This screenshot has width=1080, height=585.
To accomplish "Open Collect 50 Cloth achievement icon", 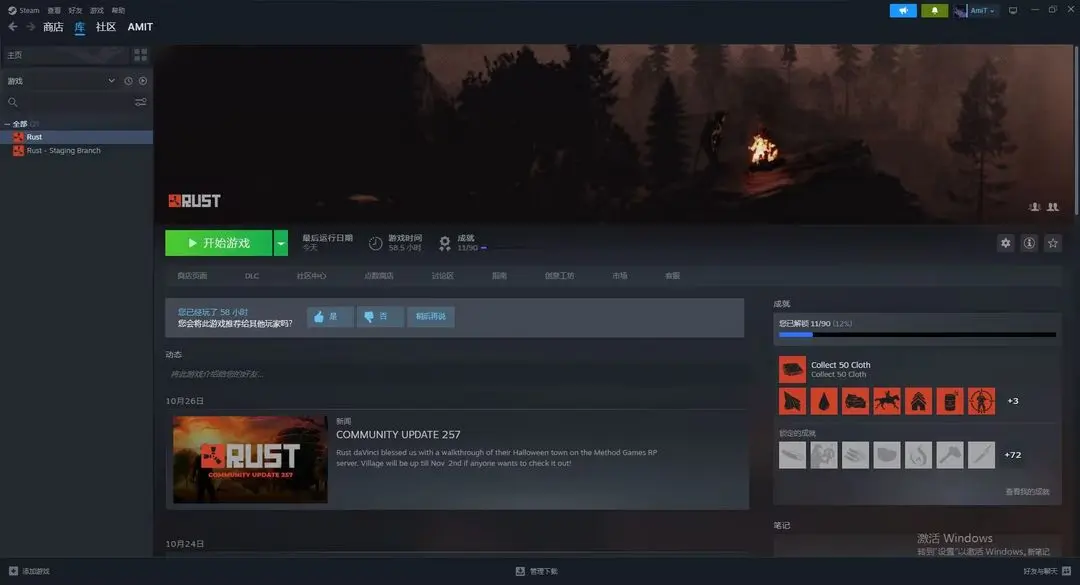I will (x=792, y=369).
